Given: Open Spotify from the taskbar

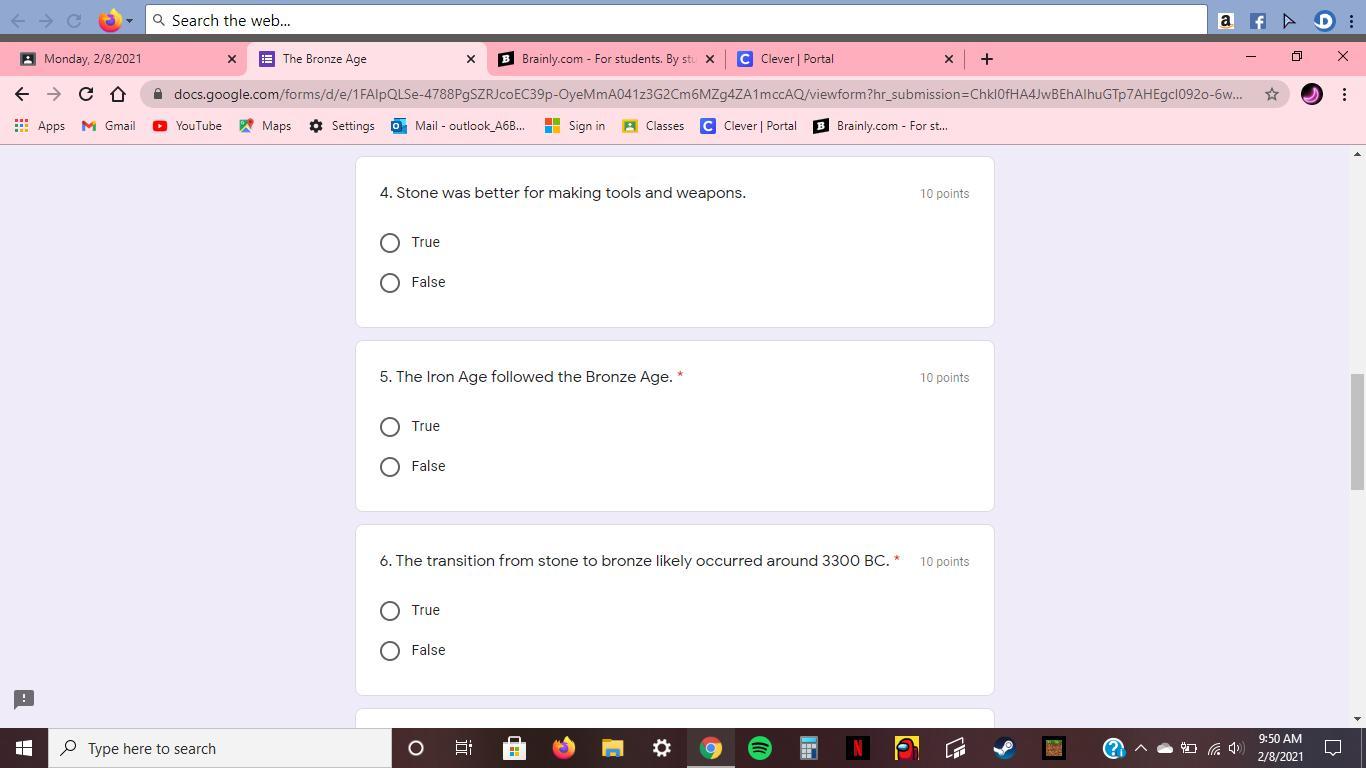Looking at the screenshot, I should [760, 748].
